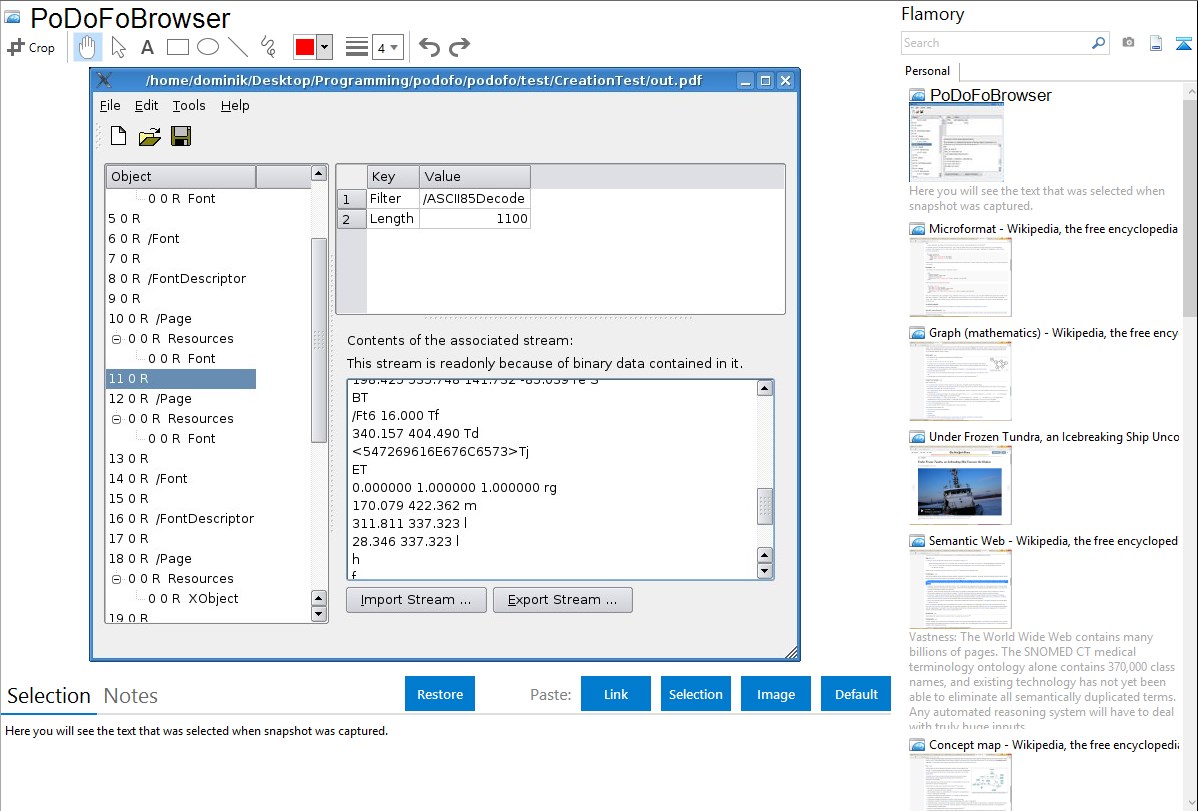Open the Under Frozen Tundra ship thumbnail
1198x811 pixels.
pyautogui.click(x=960, y=485)
